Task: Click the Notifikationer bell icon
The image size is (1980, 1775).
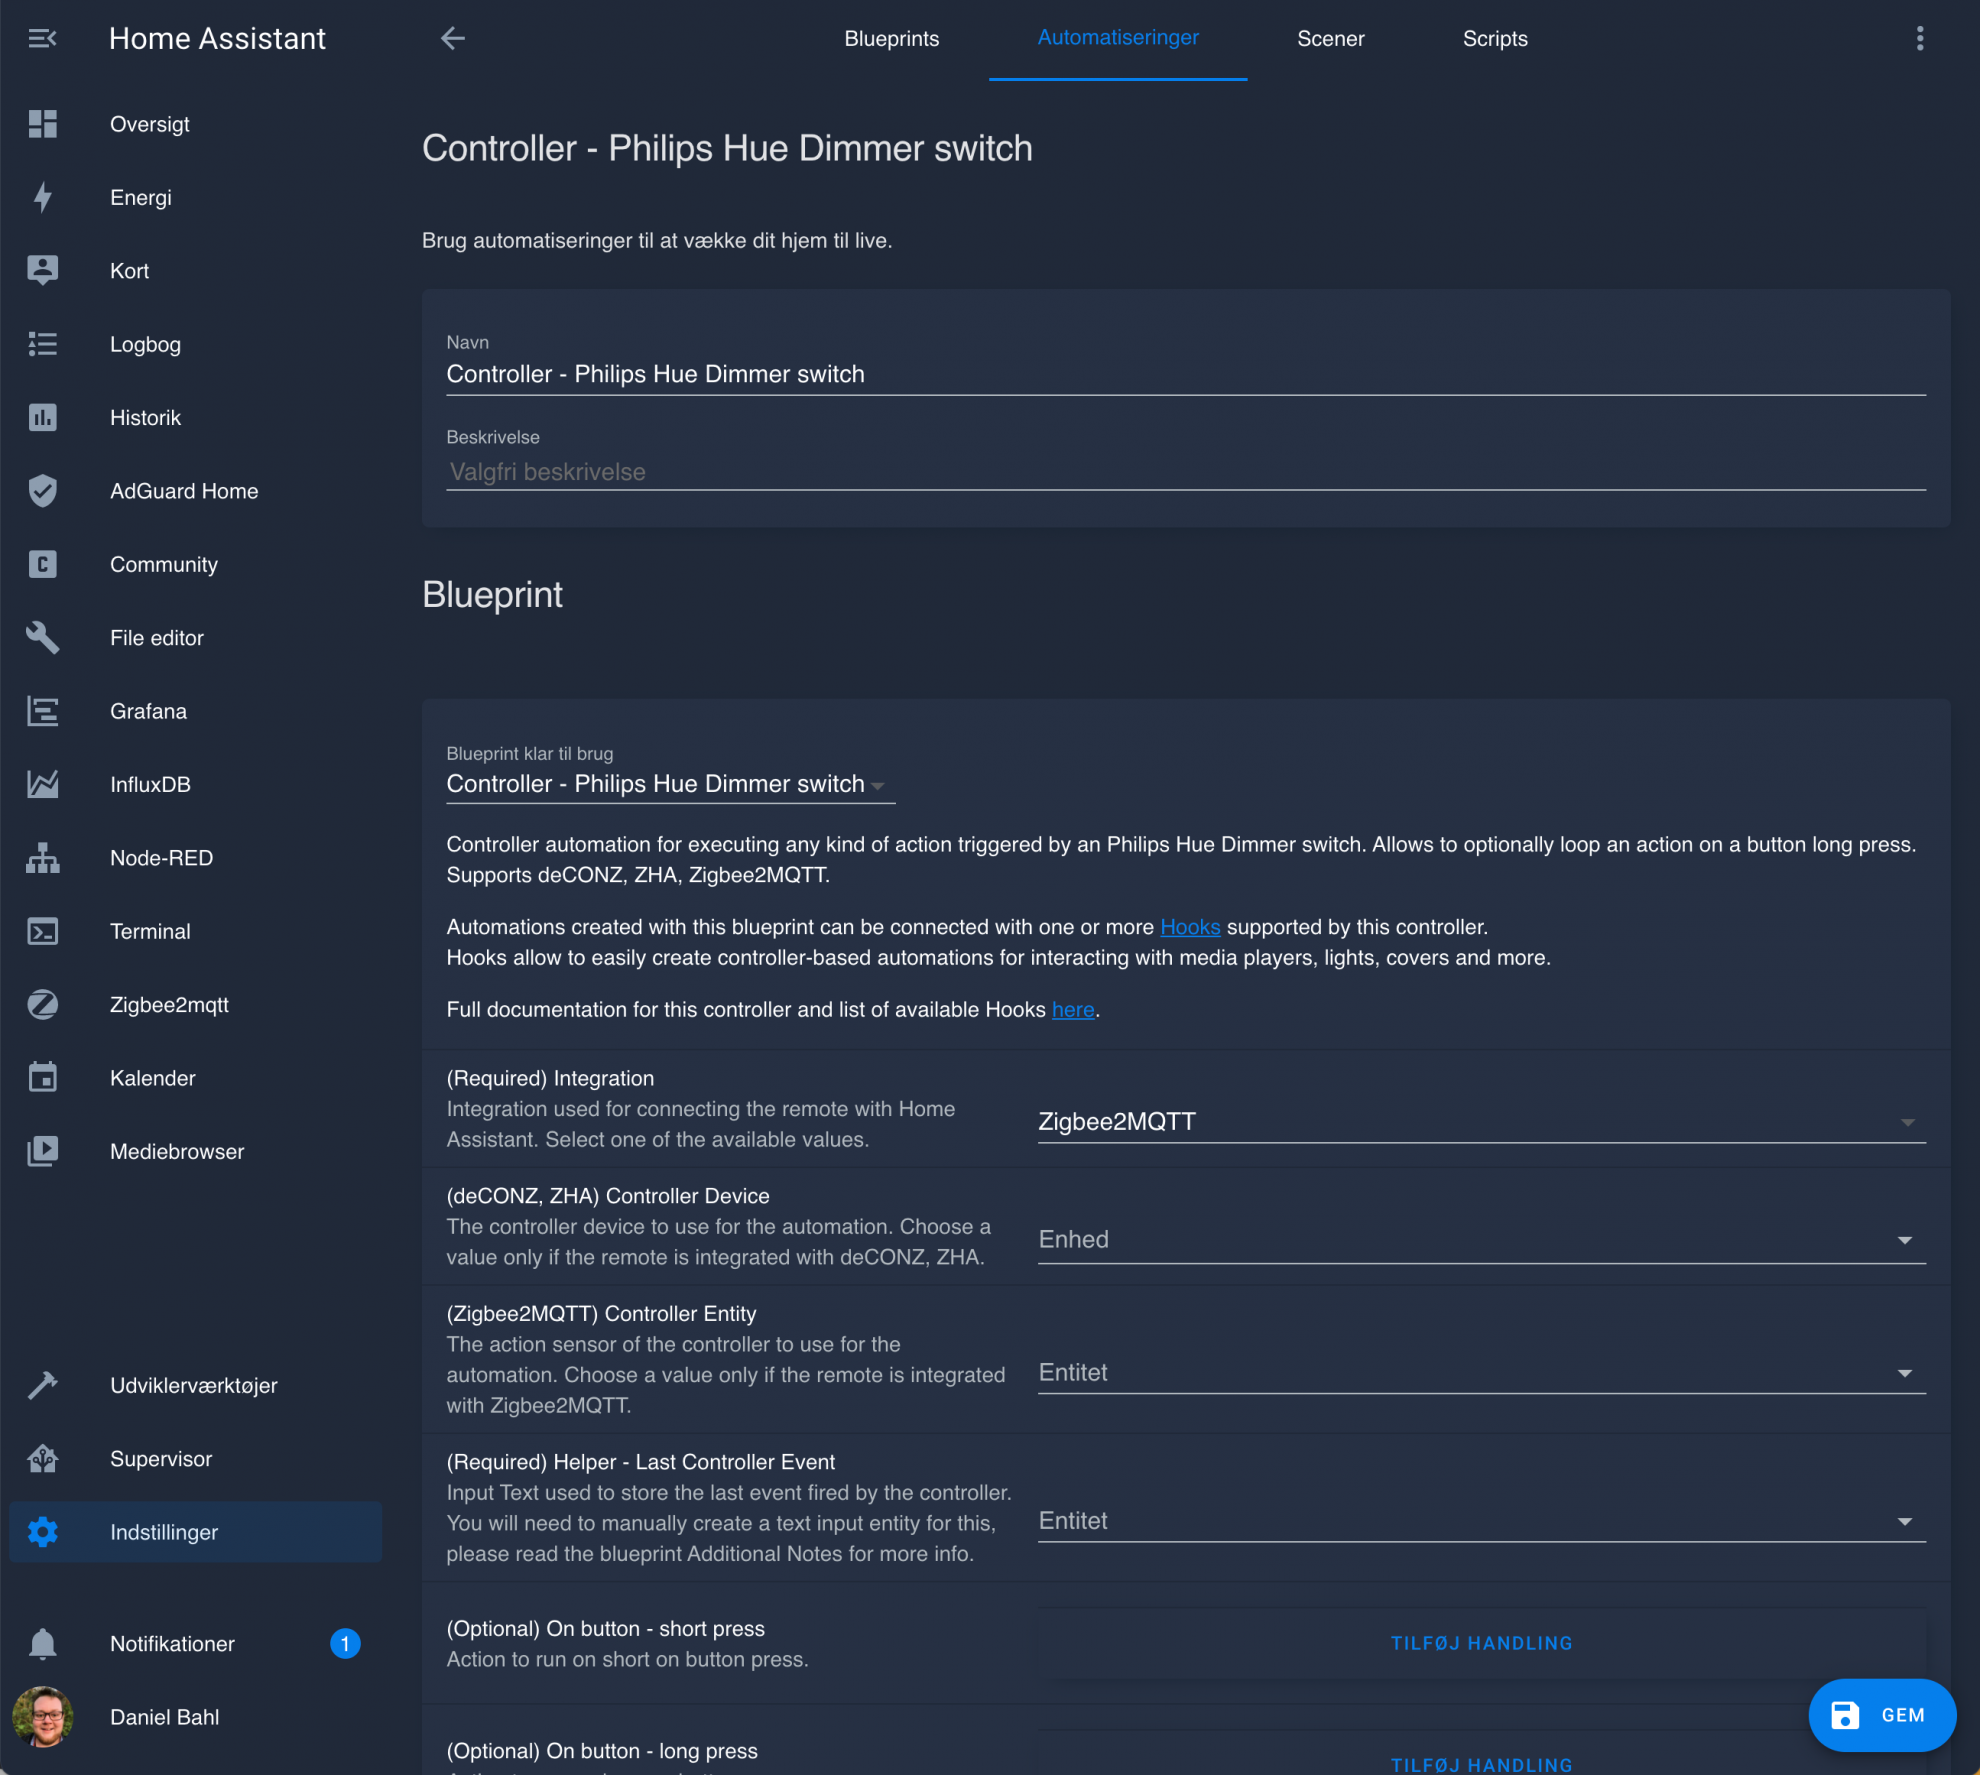Action: click(42, 1643)
